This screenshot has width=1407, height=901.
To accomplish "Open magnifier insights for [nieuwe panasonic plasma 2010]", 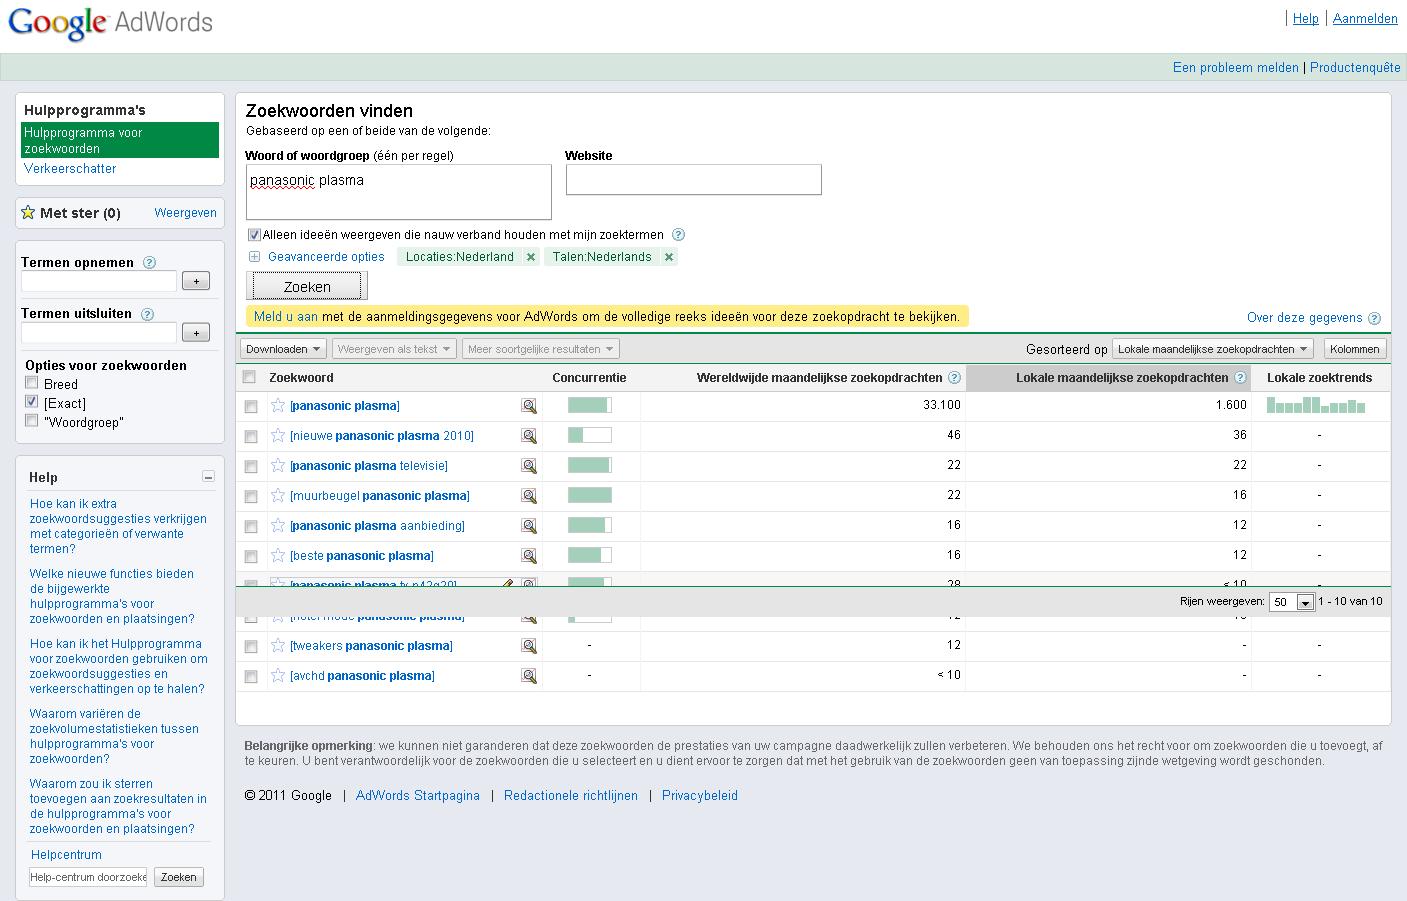I will (x=529, y=436).
